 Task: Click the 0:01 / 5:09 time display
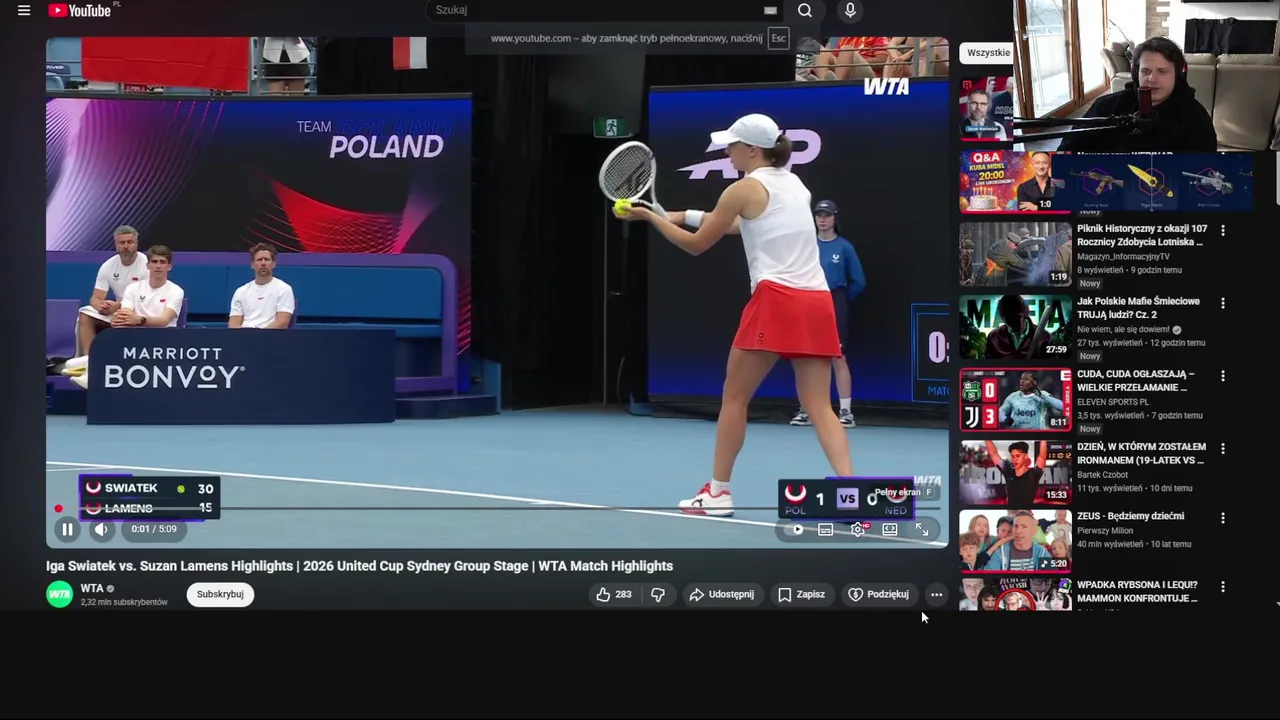154,529
